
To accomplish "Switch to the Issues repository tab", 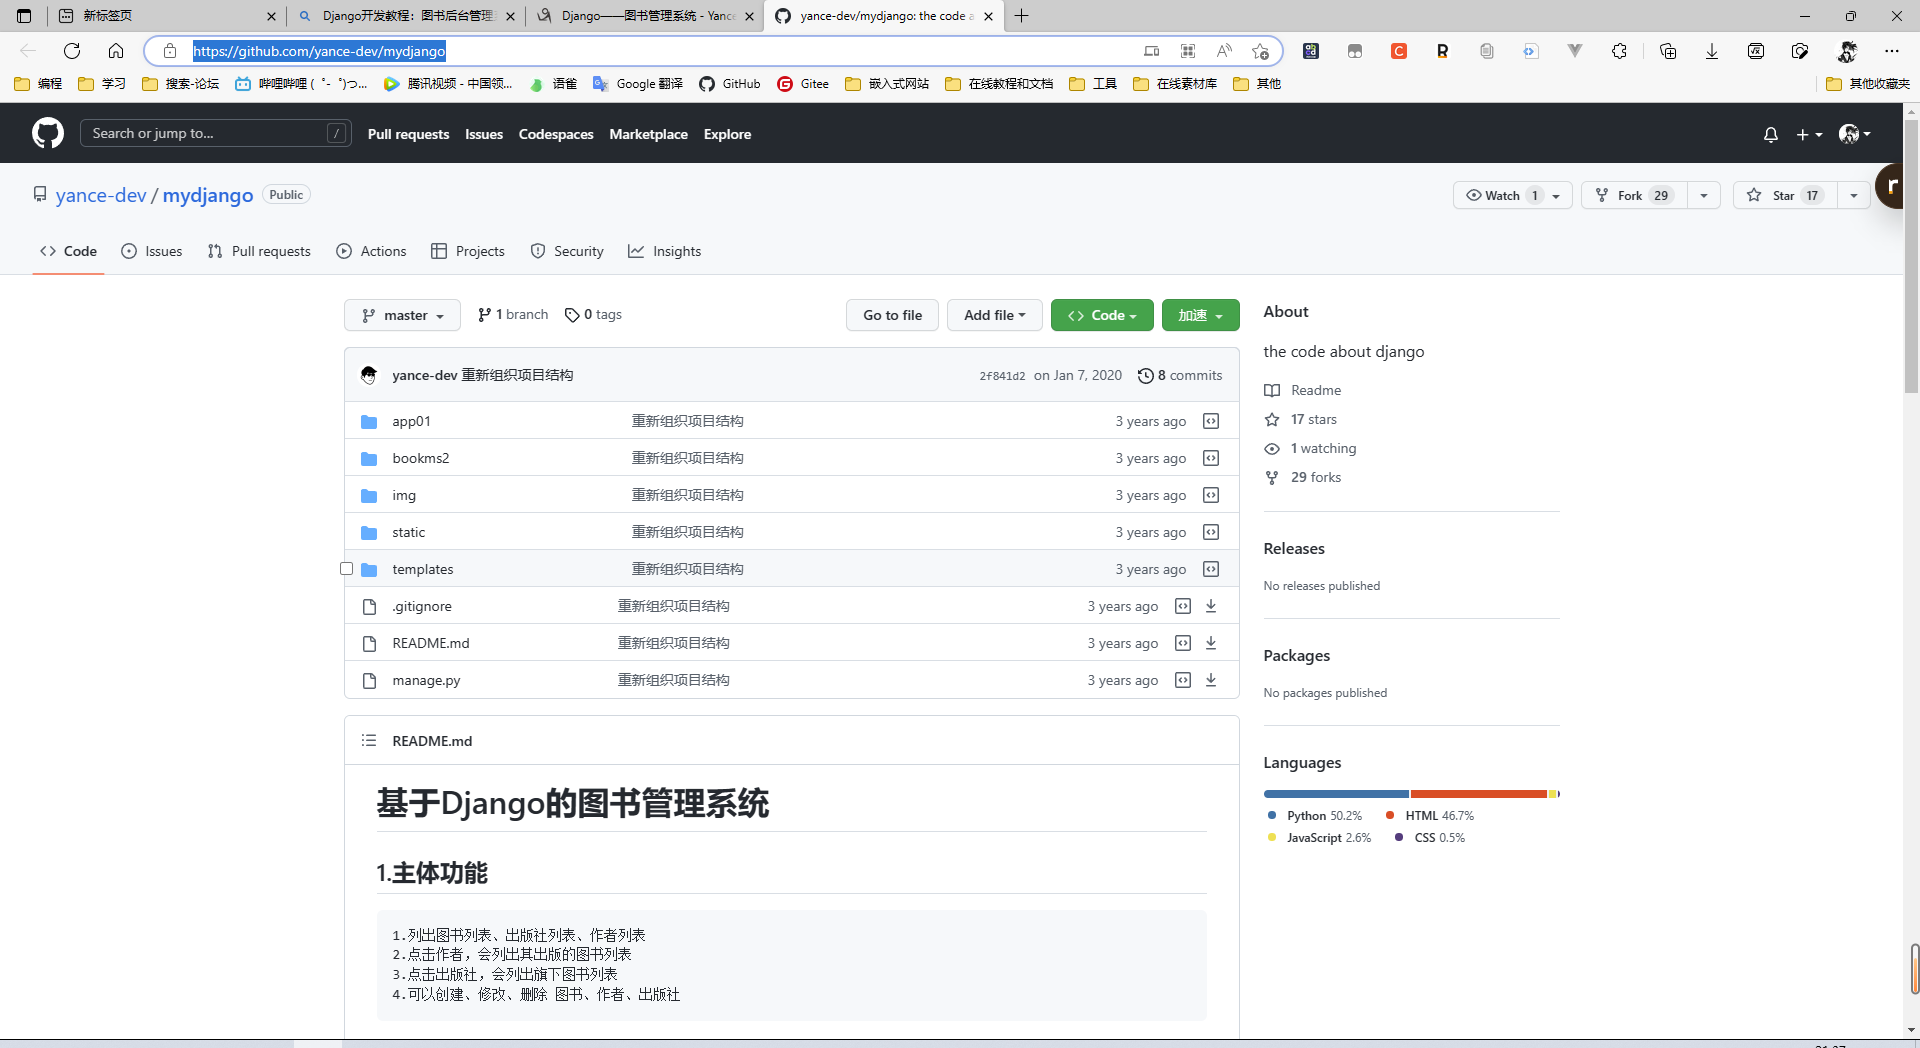I will [152, 251].
